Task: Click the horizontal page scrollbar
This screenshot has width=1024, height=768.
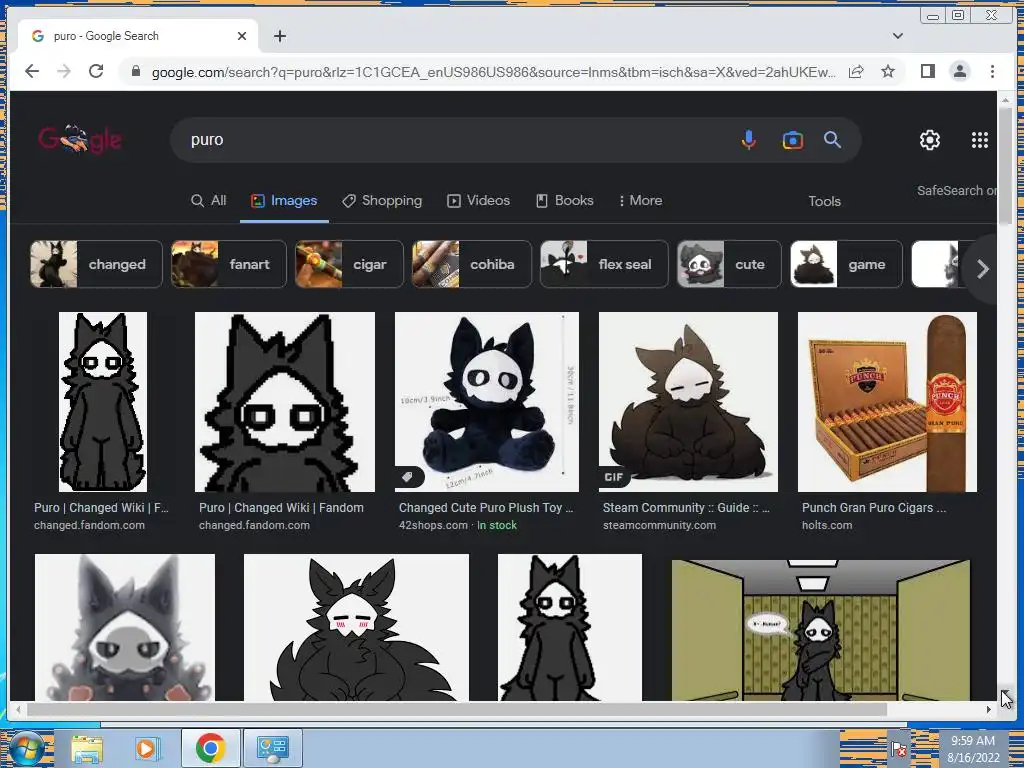Action: [456, 709]
